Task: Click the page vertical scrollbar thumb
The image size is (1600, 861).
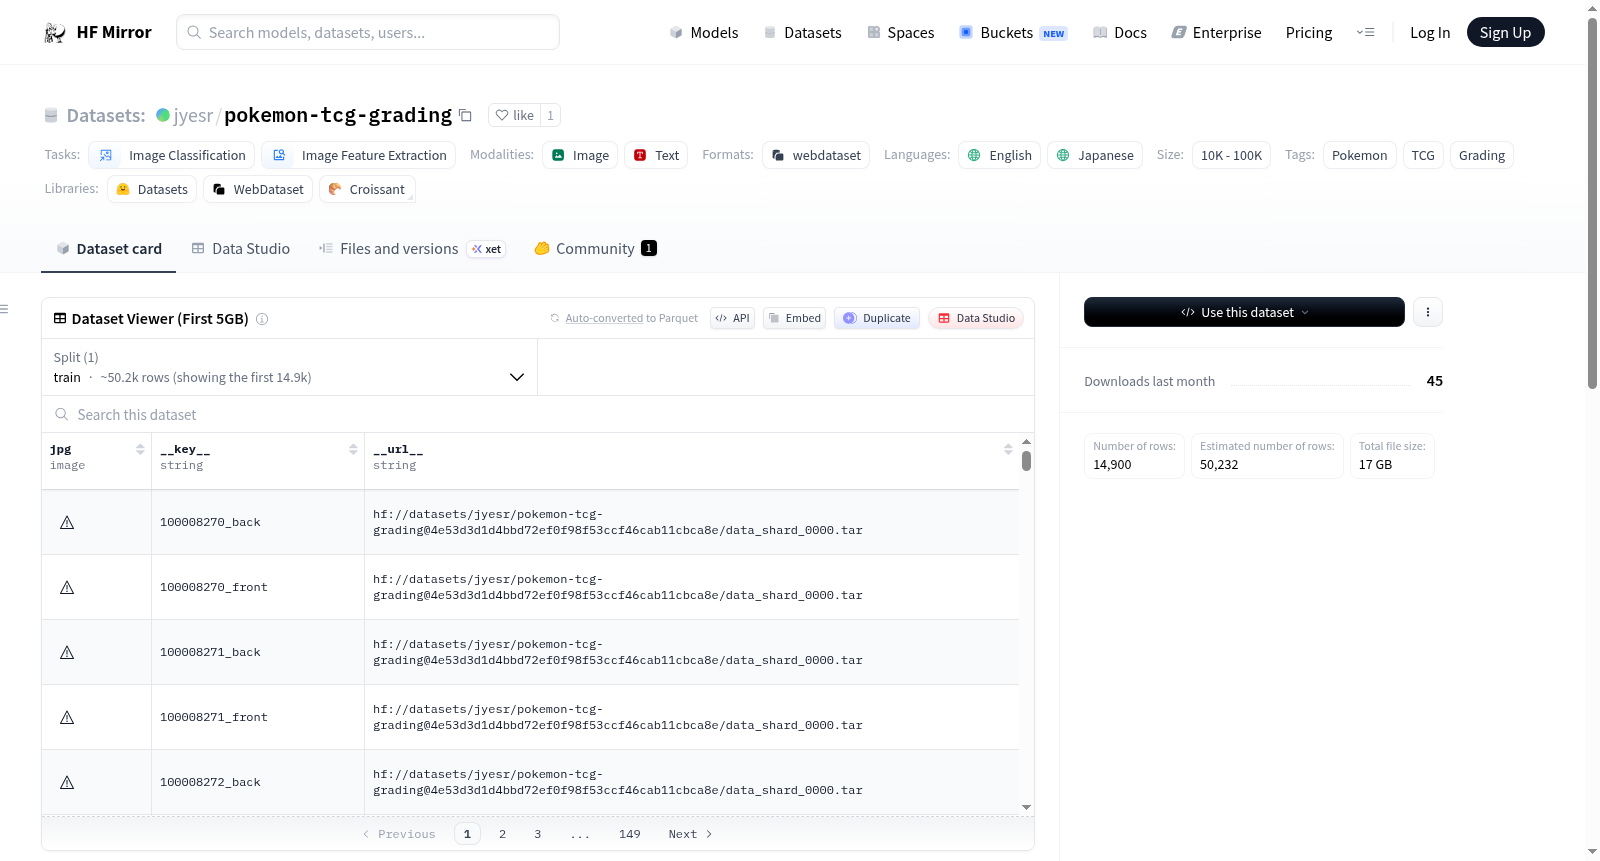Action: pyautogui.click(x=1593, y=203)
